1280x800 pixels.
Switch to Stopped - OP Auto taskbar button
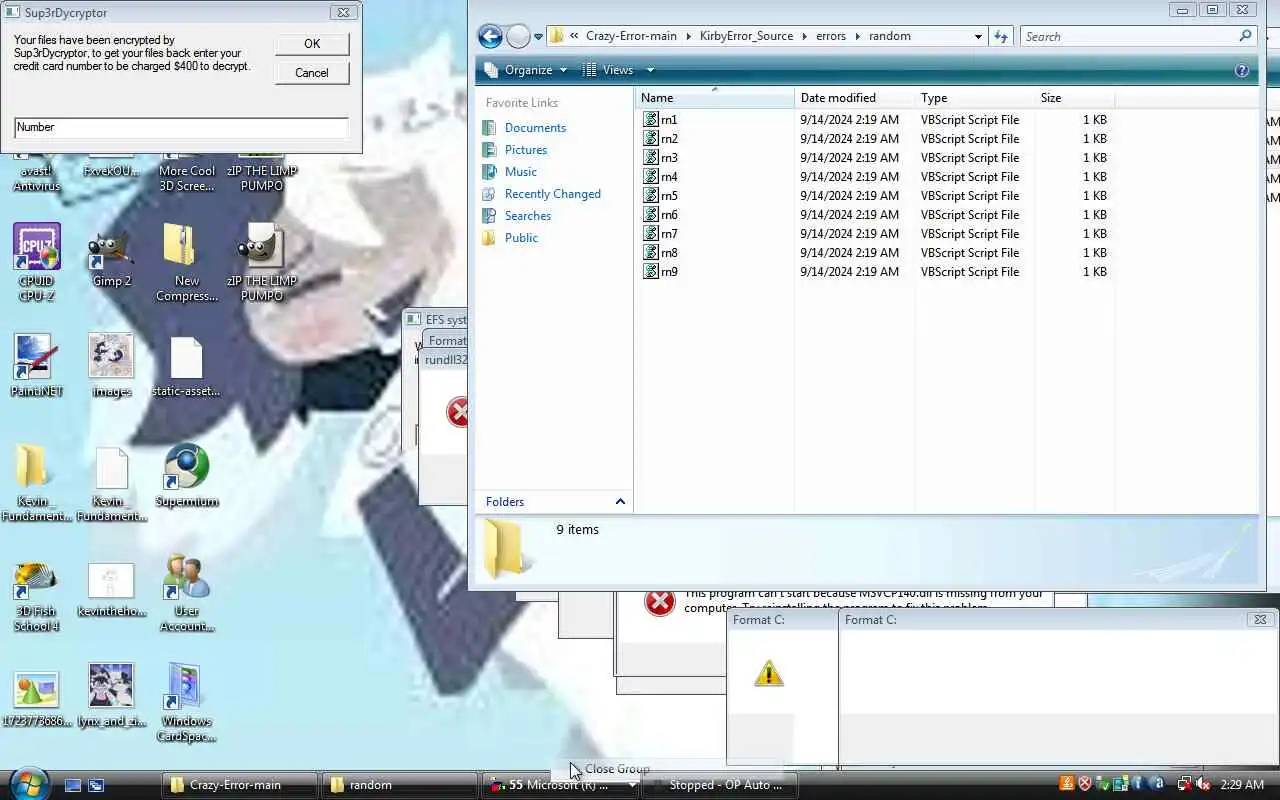(720, 785)
